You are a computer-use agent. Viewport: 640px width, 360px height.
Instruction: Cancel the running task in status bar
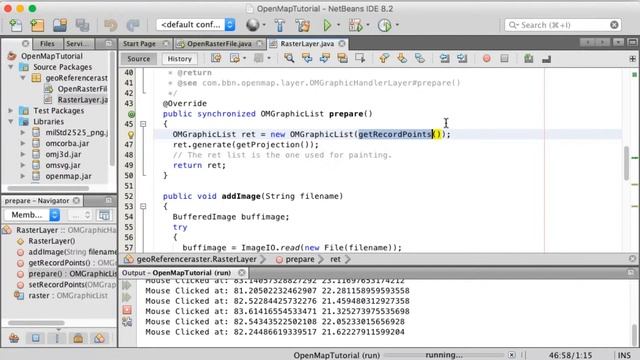pyautogui.click(x=511, y=355)
